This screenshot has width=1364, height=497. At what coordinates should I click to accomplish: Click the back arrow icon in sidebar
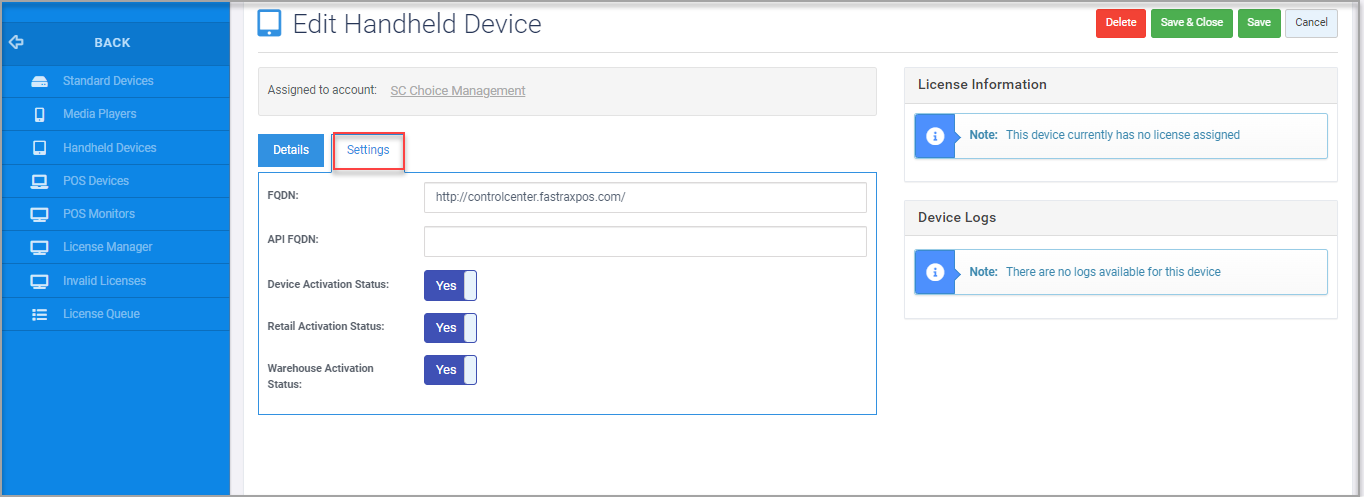(x=16, y=43)
